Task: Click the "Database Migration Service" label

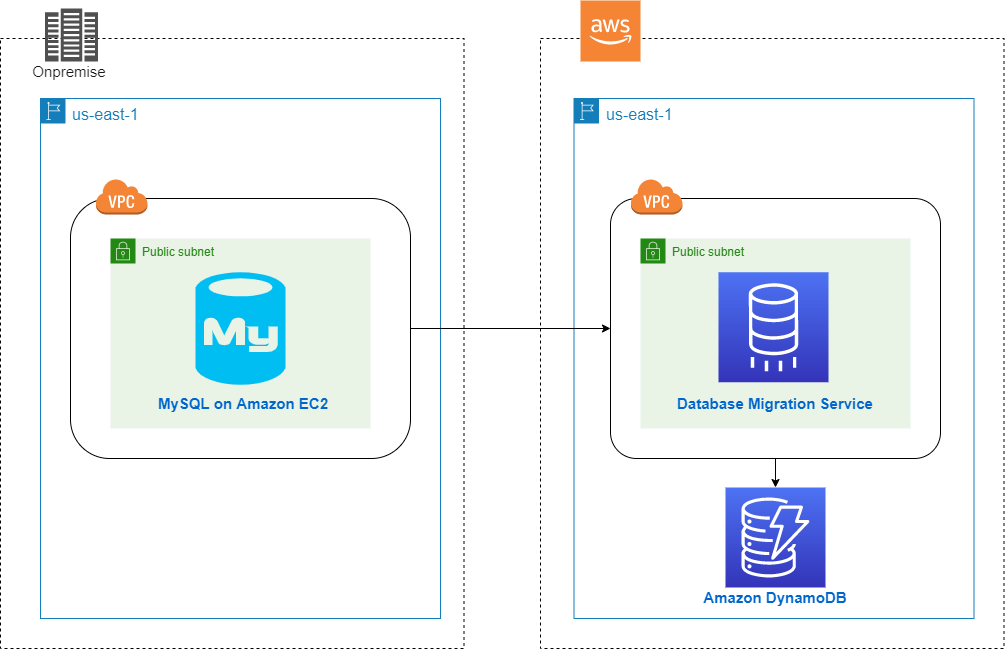Action: pyautogui.click(x=774, y=404)
